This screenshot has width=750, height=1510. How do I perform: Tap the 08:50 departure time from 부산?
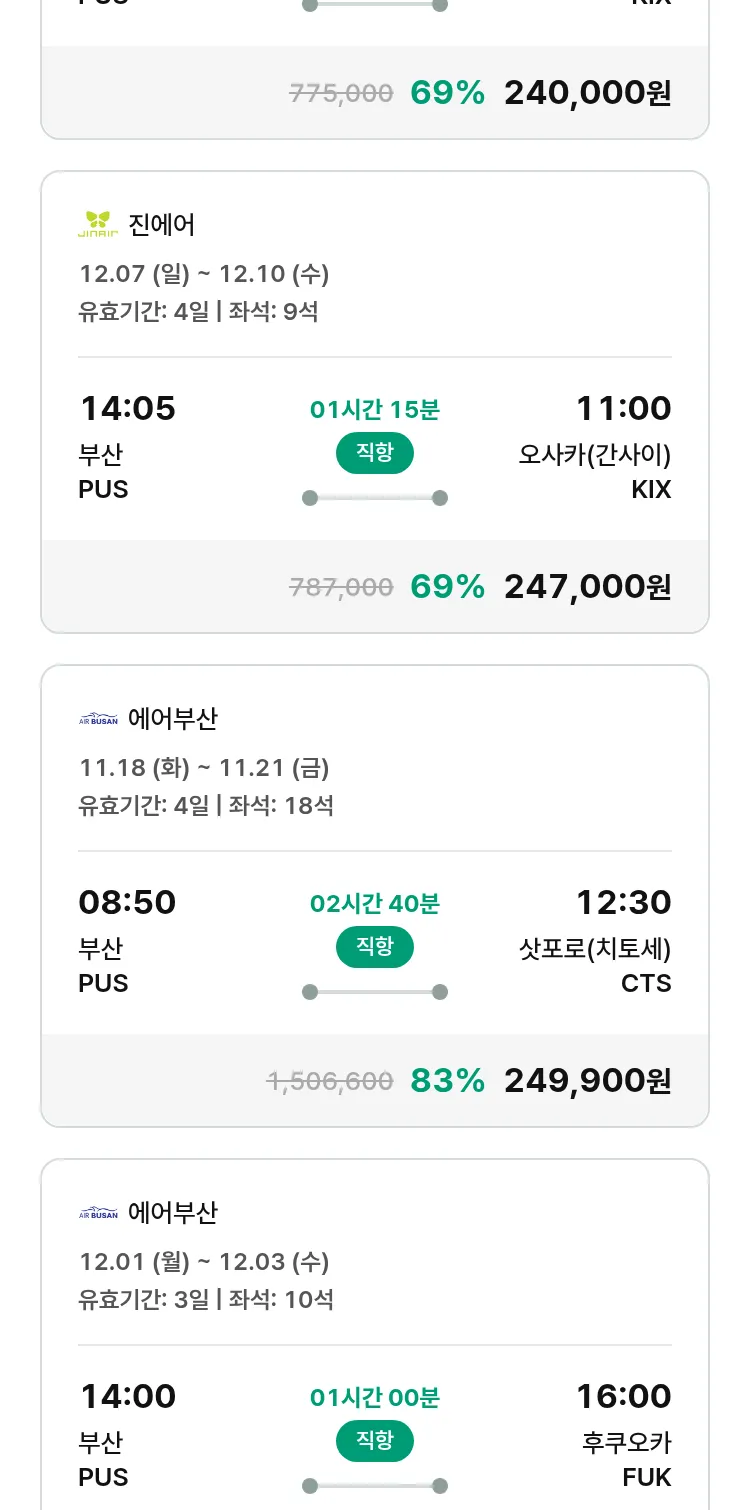[127, 902]
